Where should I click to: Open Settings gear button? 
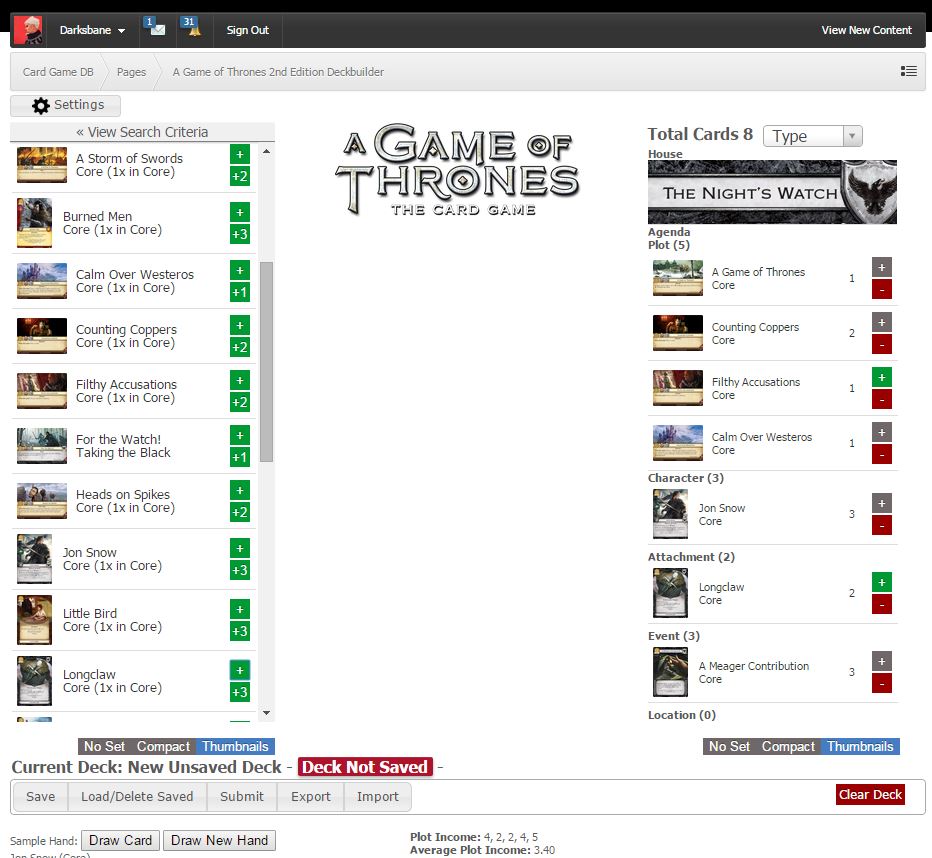click(x=65, y=105)
